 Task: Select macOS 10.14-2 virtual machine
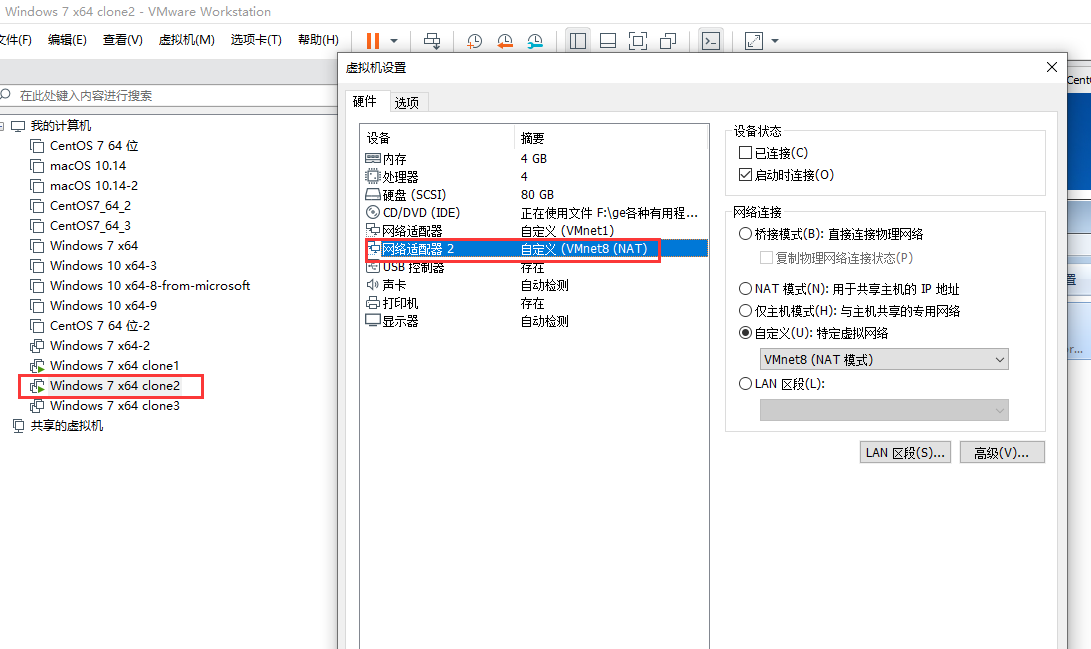93,186
